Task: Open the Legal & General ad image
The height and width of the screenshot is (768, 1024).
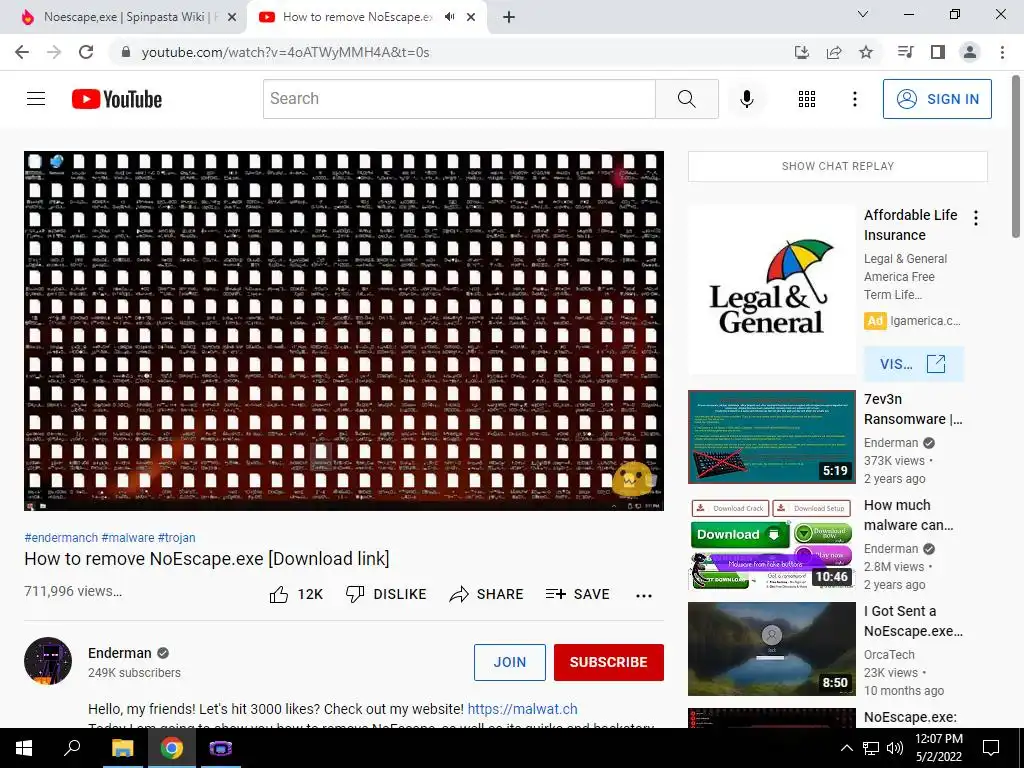Action: (771, 290)
